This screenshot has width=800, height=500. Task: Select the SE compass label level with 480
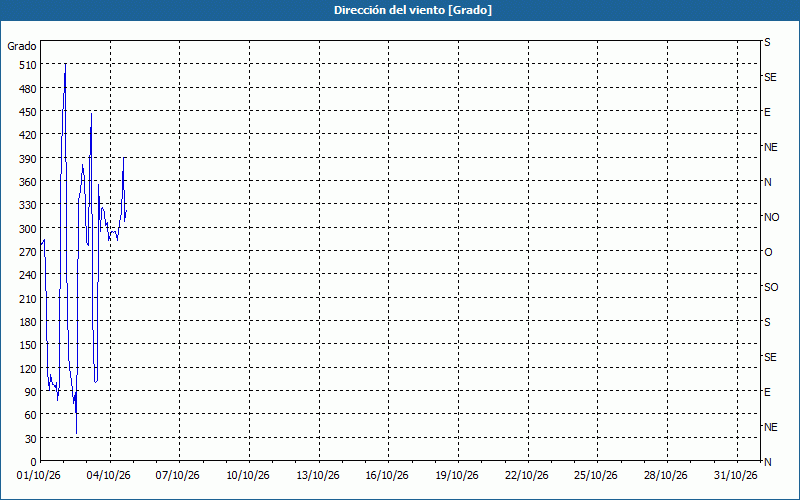[x=770, y=77]
